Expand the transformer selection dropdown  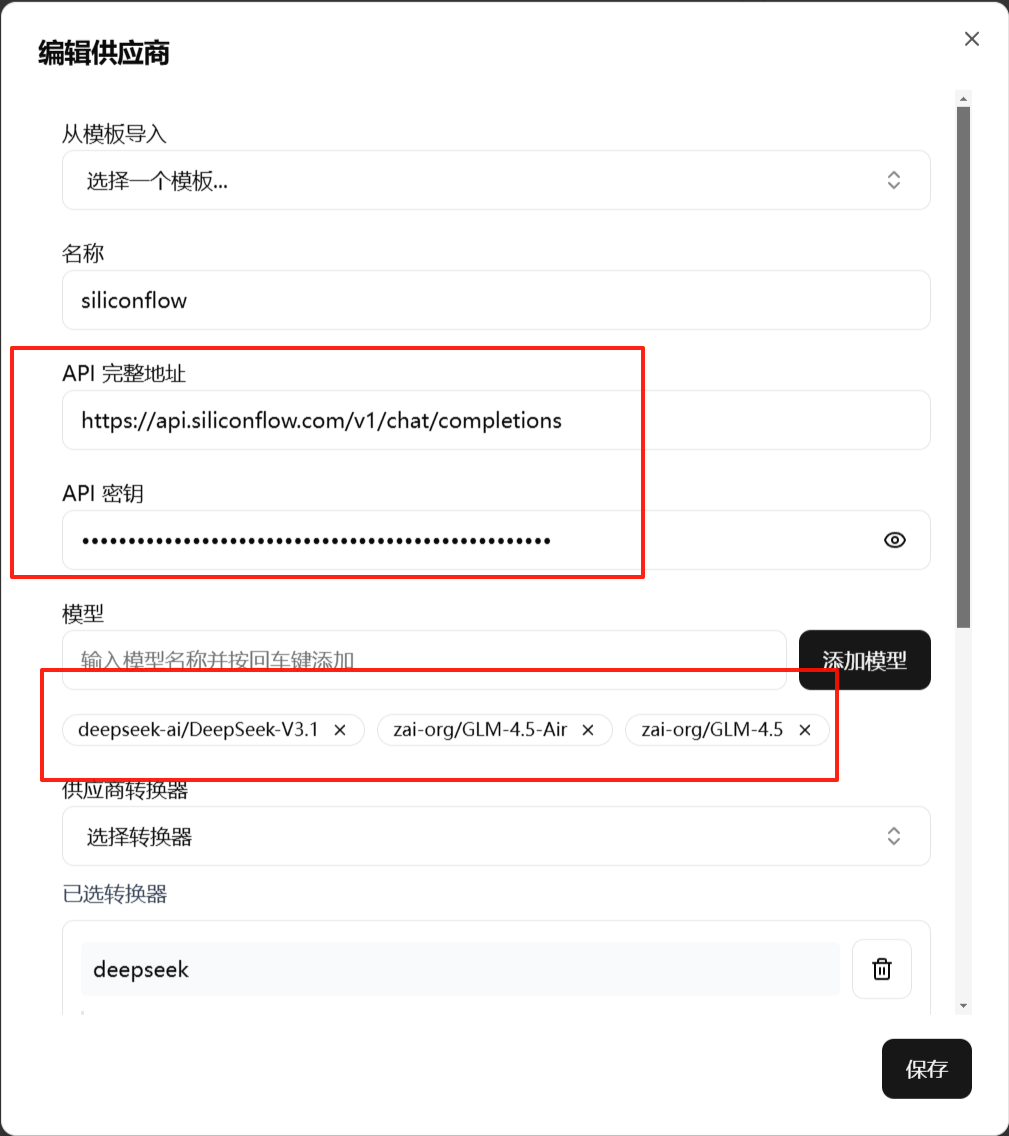496,836
